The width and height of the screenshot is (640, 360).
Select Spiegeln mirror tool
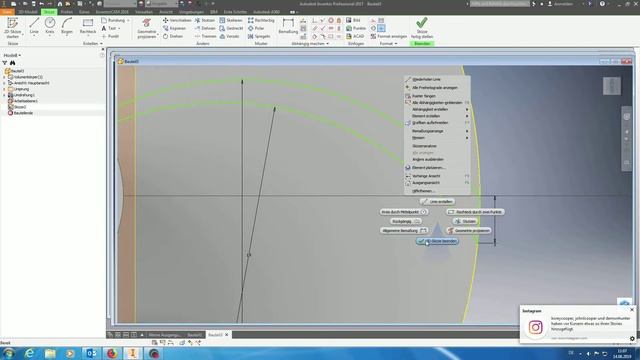259,36
